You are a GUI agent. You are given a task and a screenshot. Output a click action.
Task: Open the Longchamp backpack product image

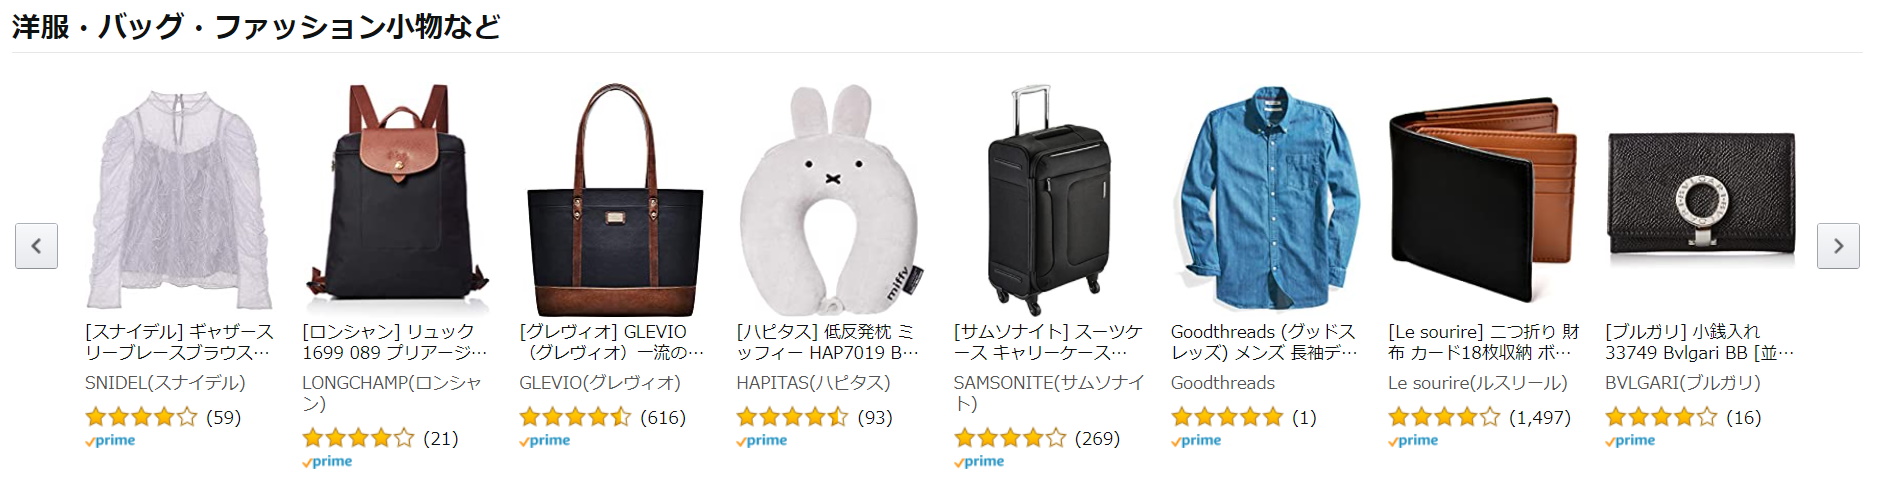(x=396, y=200)
